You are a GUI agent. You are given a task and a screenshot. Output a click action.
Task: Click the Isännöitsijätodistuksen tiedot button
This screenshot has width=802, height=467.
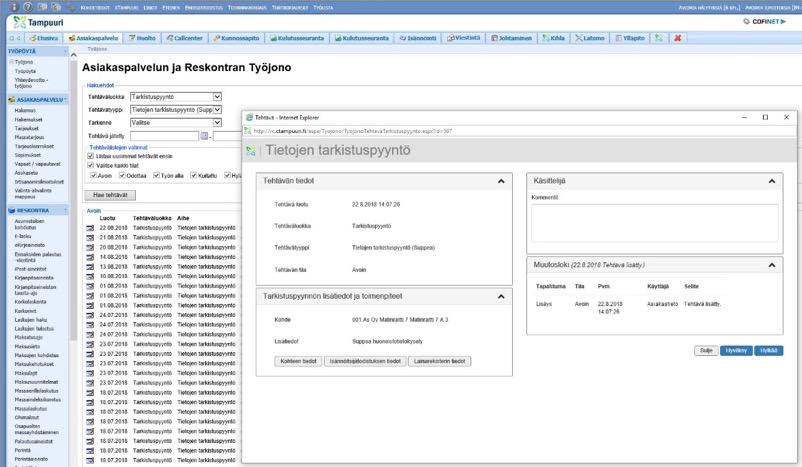(365, 361)
